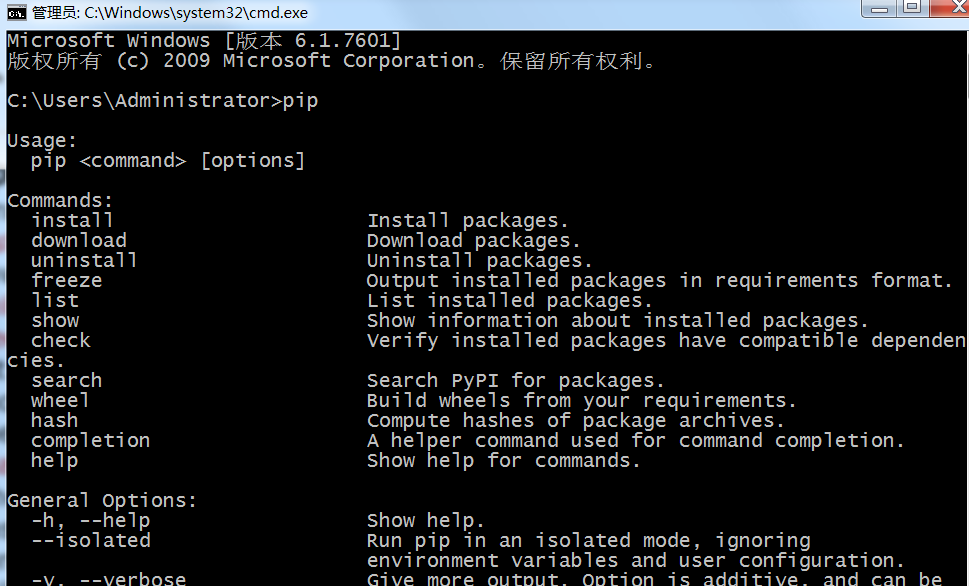Click the C:\Users\Administrator prompt line
The height and width of the screenshot is (586, 969).
click(x=160, y=100)
